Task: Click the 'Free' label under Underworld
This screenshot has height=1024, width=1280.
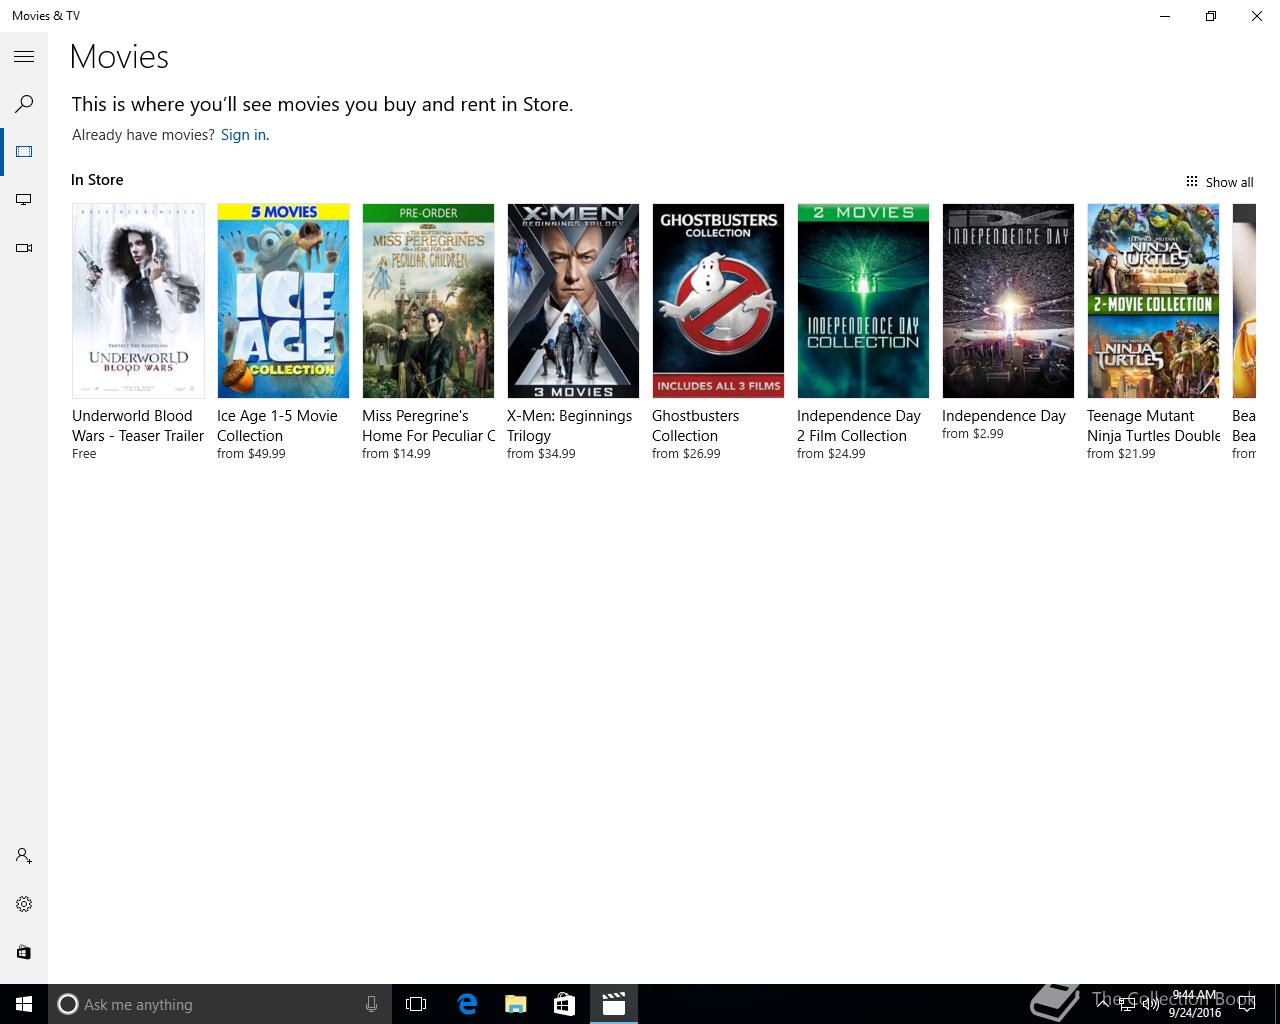Action: click(x=84, y=454)
